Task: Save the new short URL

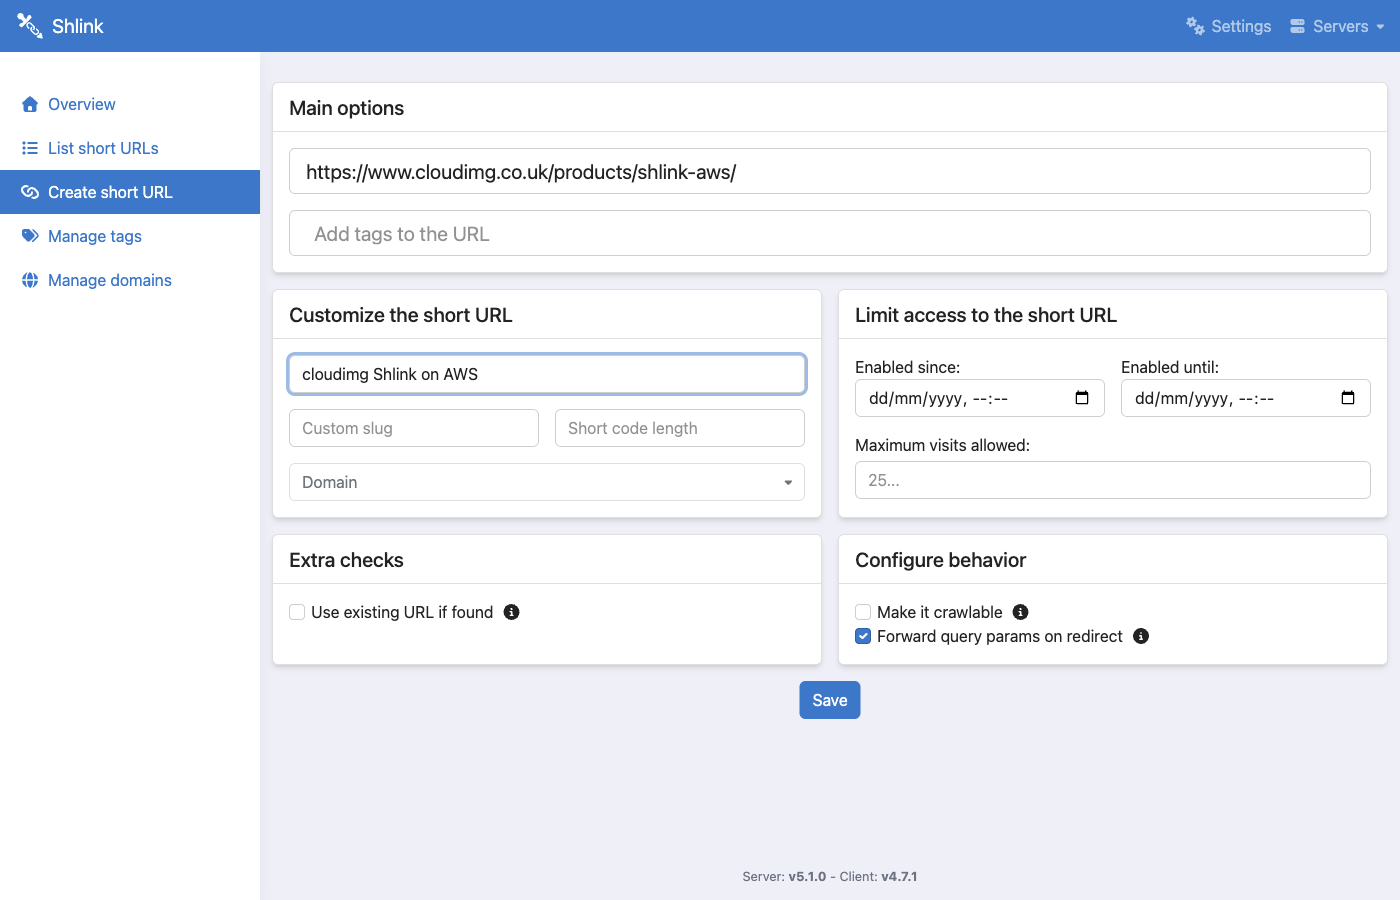Action: click(830, 700)
